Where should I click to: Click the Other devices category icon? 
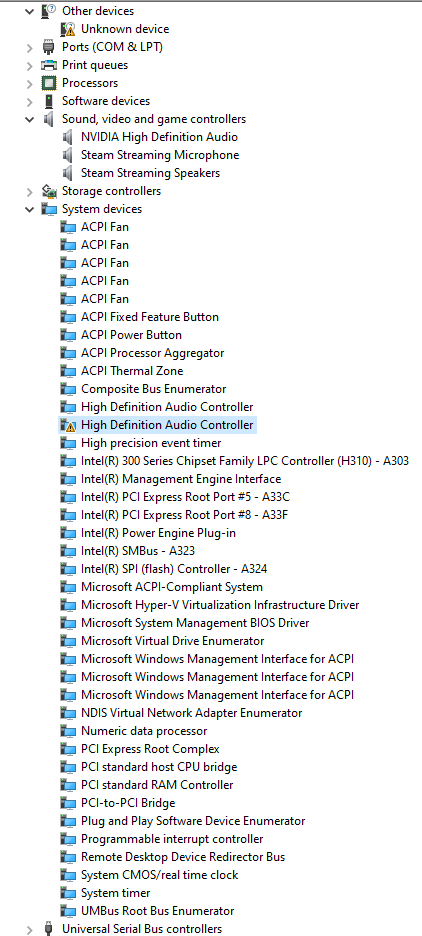coord(49,11)
